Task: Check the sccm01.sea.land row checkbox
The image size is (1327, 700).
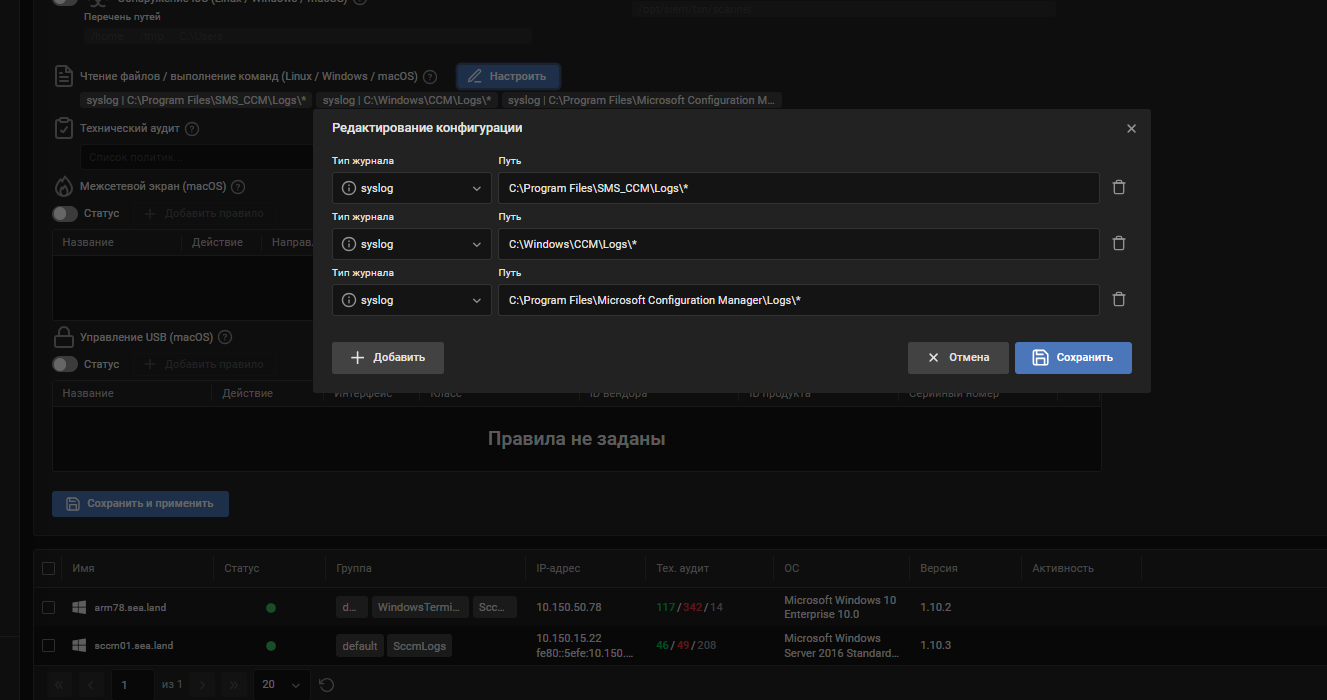Action: (x=49, y=646)
